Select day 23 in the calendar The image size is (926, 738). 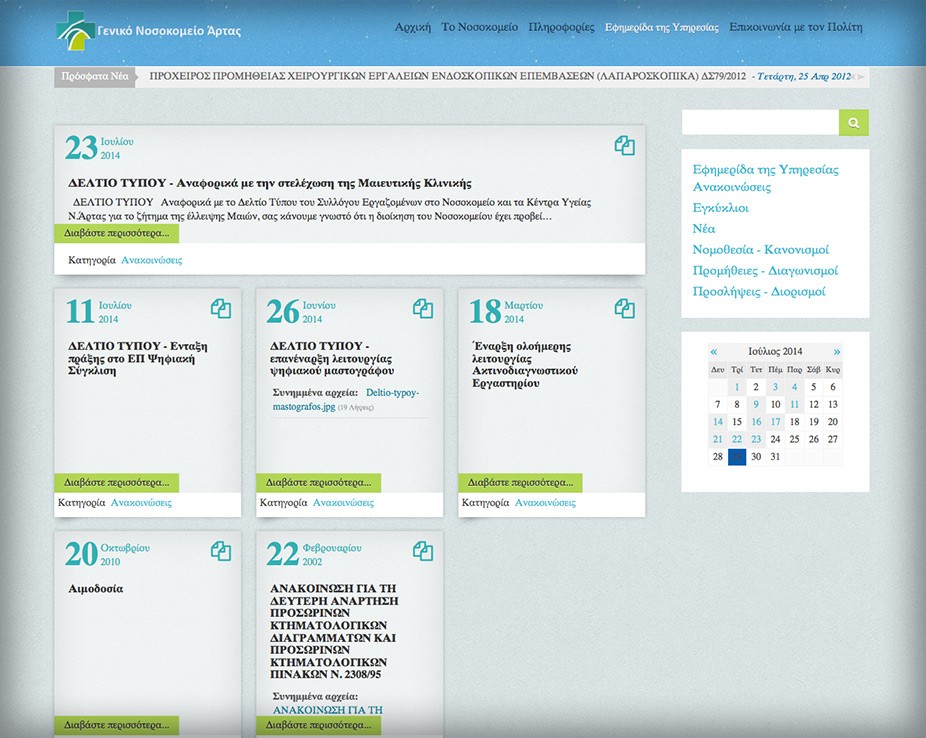pos(756,439)
